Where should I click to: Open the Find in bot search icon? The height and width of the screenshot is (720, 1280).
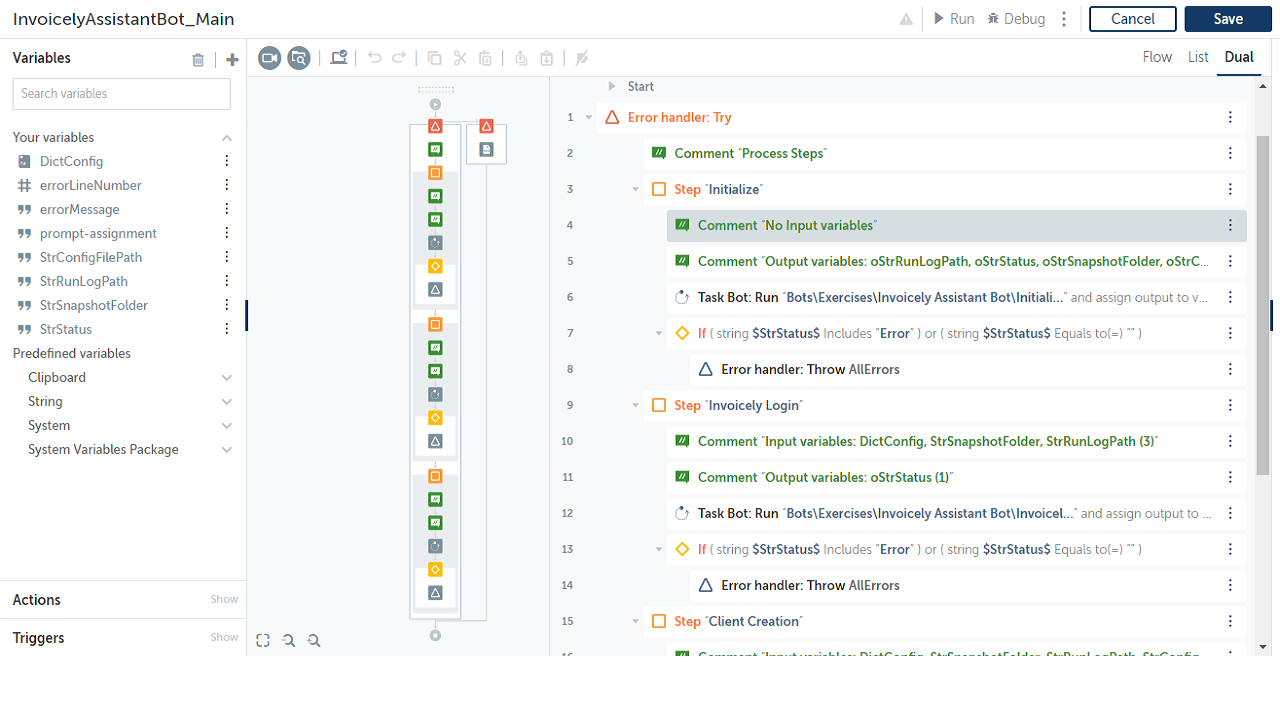pyautogui.click(x=298, y=58)
